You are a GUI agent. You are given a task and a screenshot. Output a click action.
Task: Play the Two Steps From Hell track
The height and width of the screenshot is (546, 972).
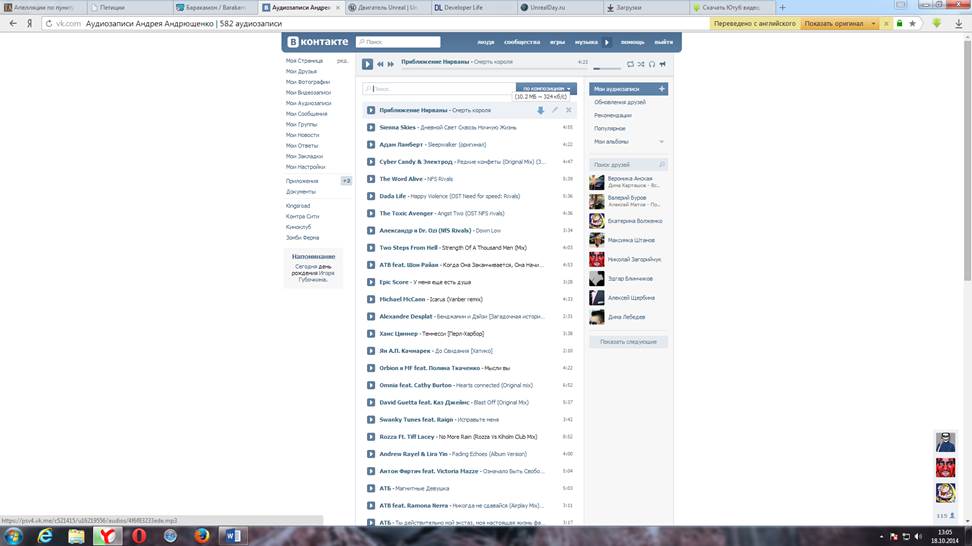[371, 247]
